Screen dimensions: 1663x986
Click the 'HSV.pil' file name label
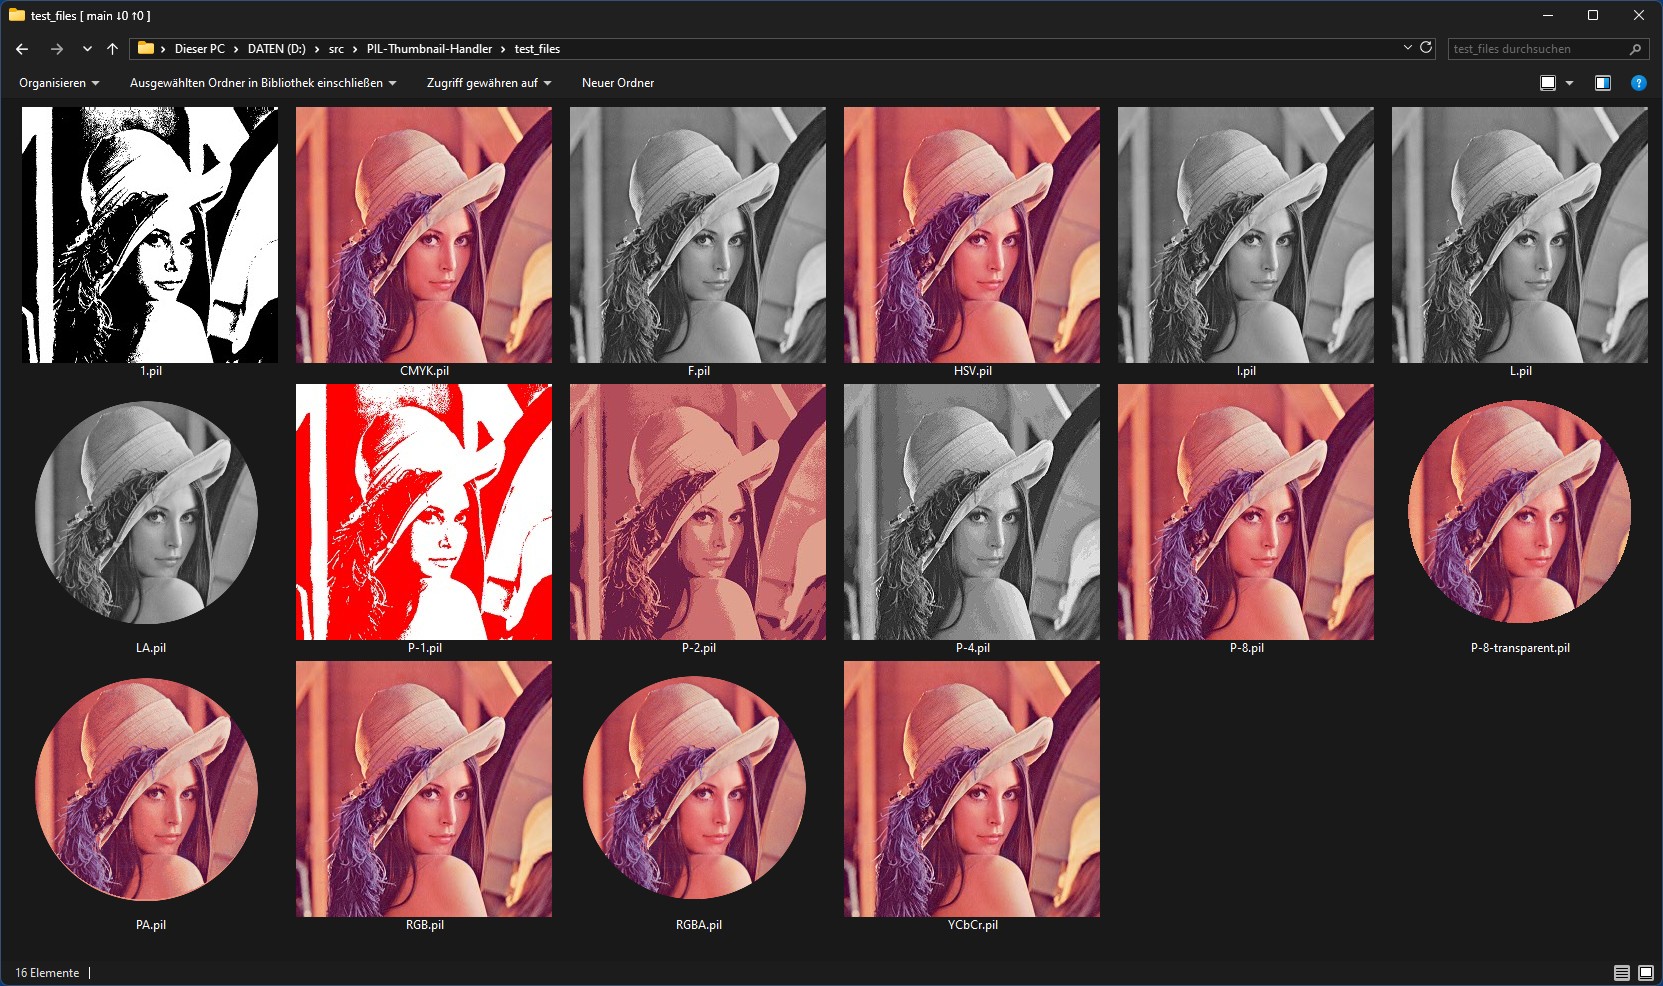[x=972, y=371]
